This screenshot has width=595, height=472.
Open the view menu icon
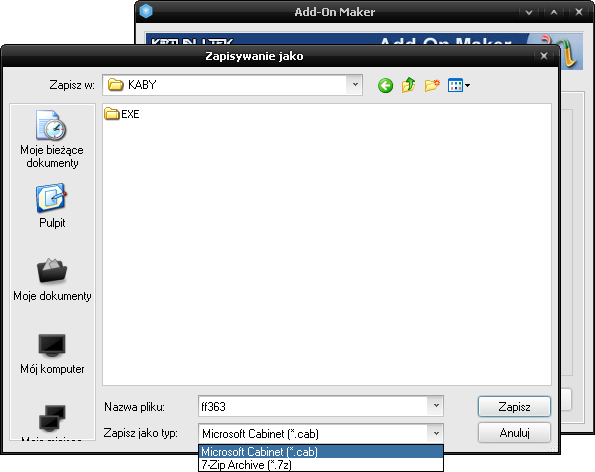458,85
